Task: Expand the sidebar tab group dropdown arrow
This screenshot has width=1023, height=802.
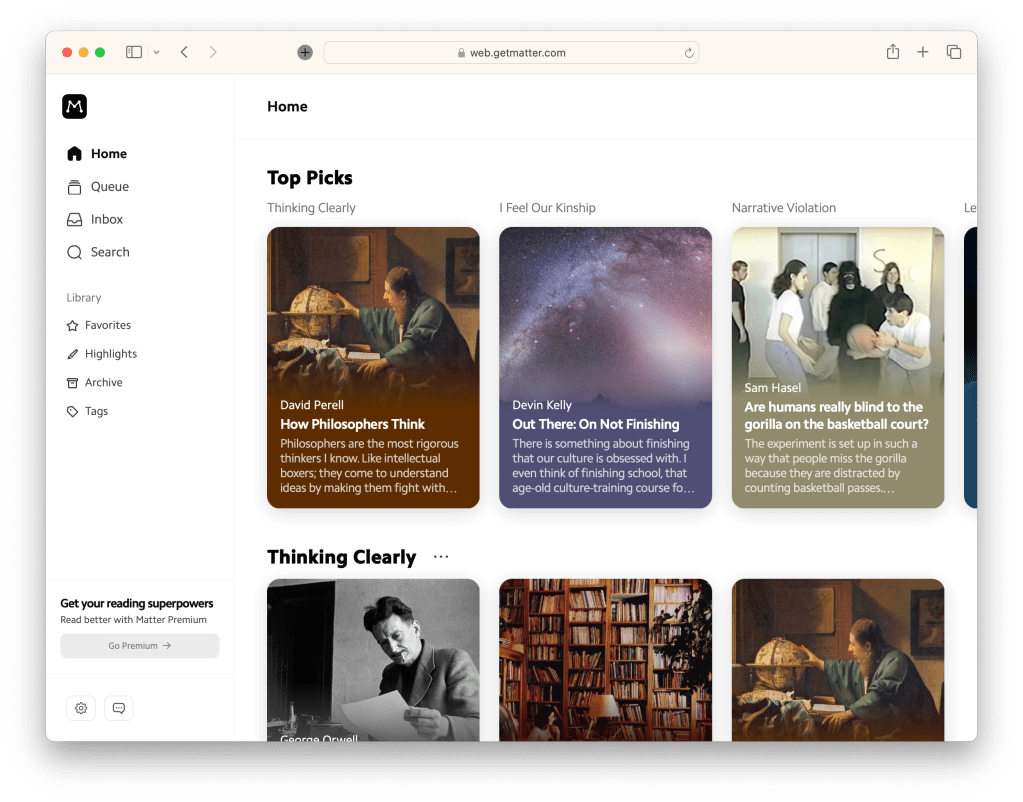Action: coord(157,53)
